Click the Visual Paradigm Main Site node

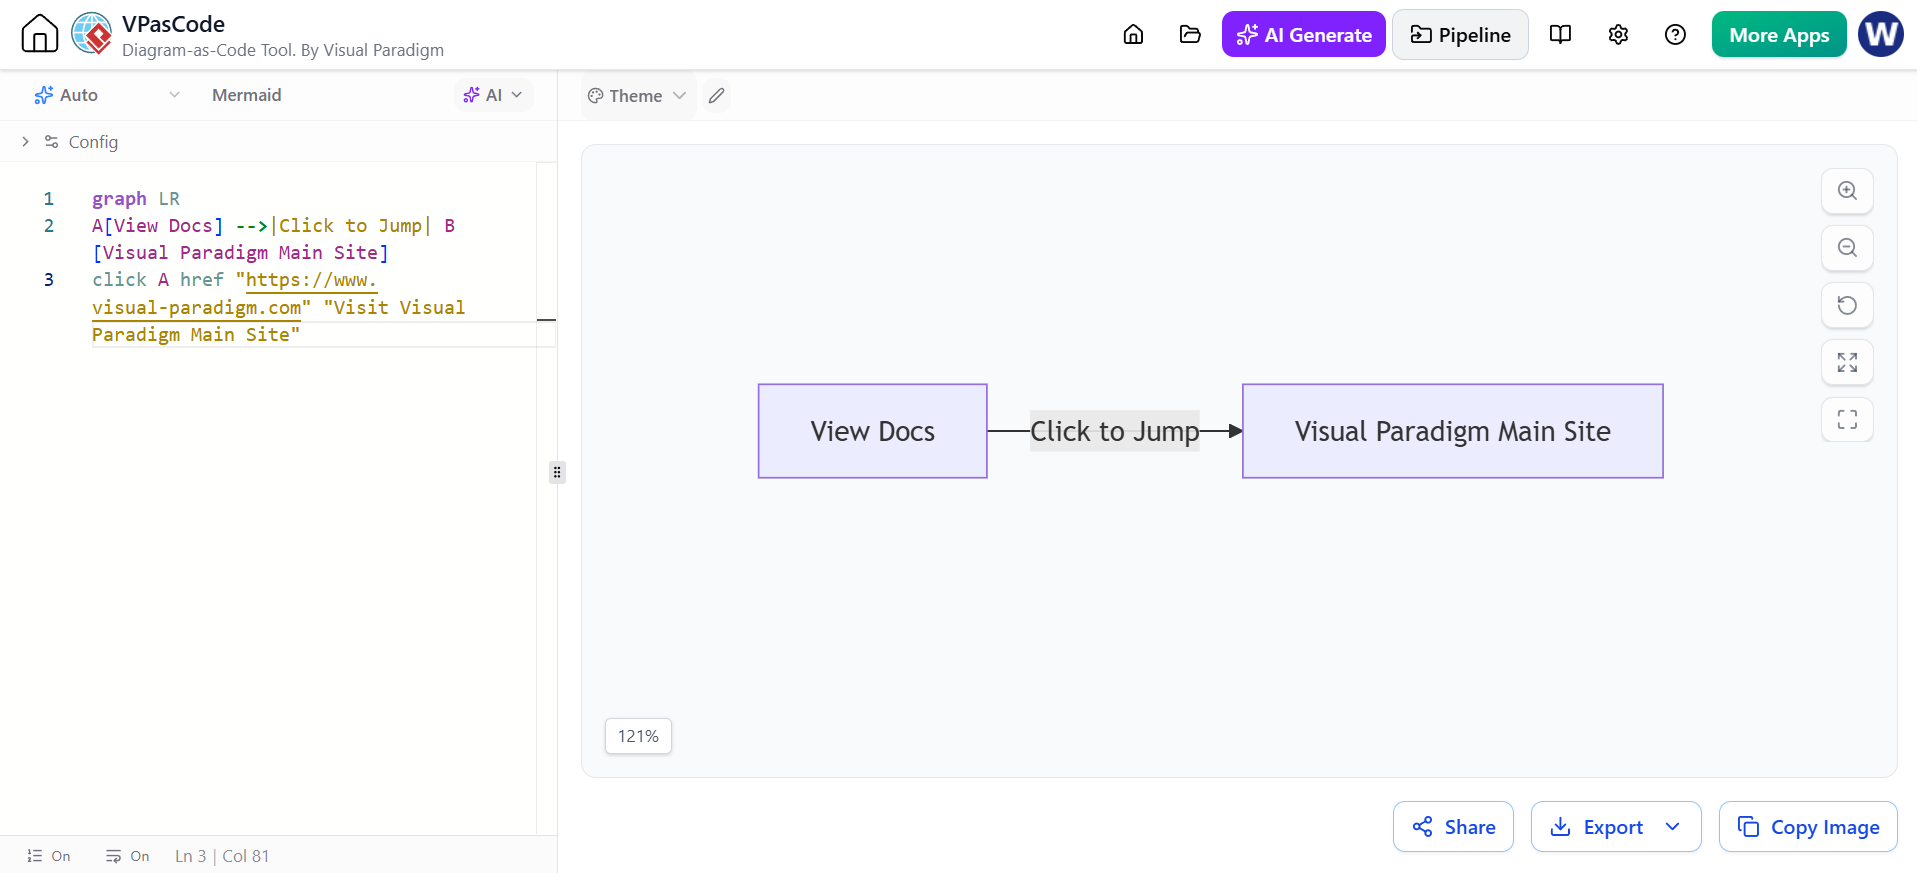click(1453, 431)
